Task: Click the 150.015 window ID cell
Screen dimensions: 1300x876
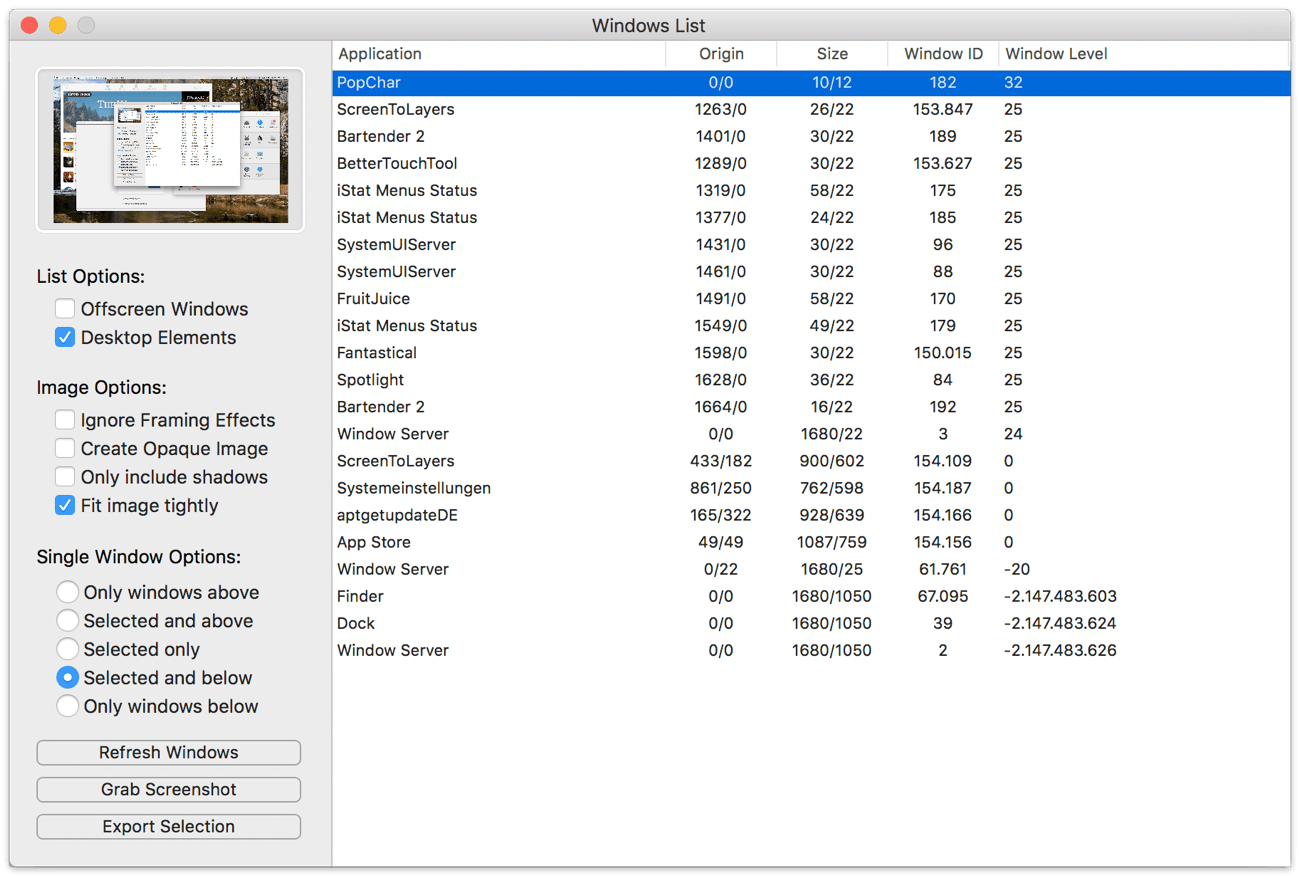Action: coord(943,352)
